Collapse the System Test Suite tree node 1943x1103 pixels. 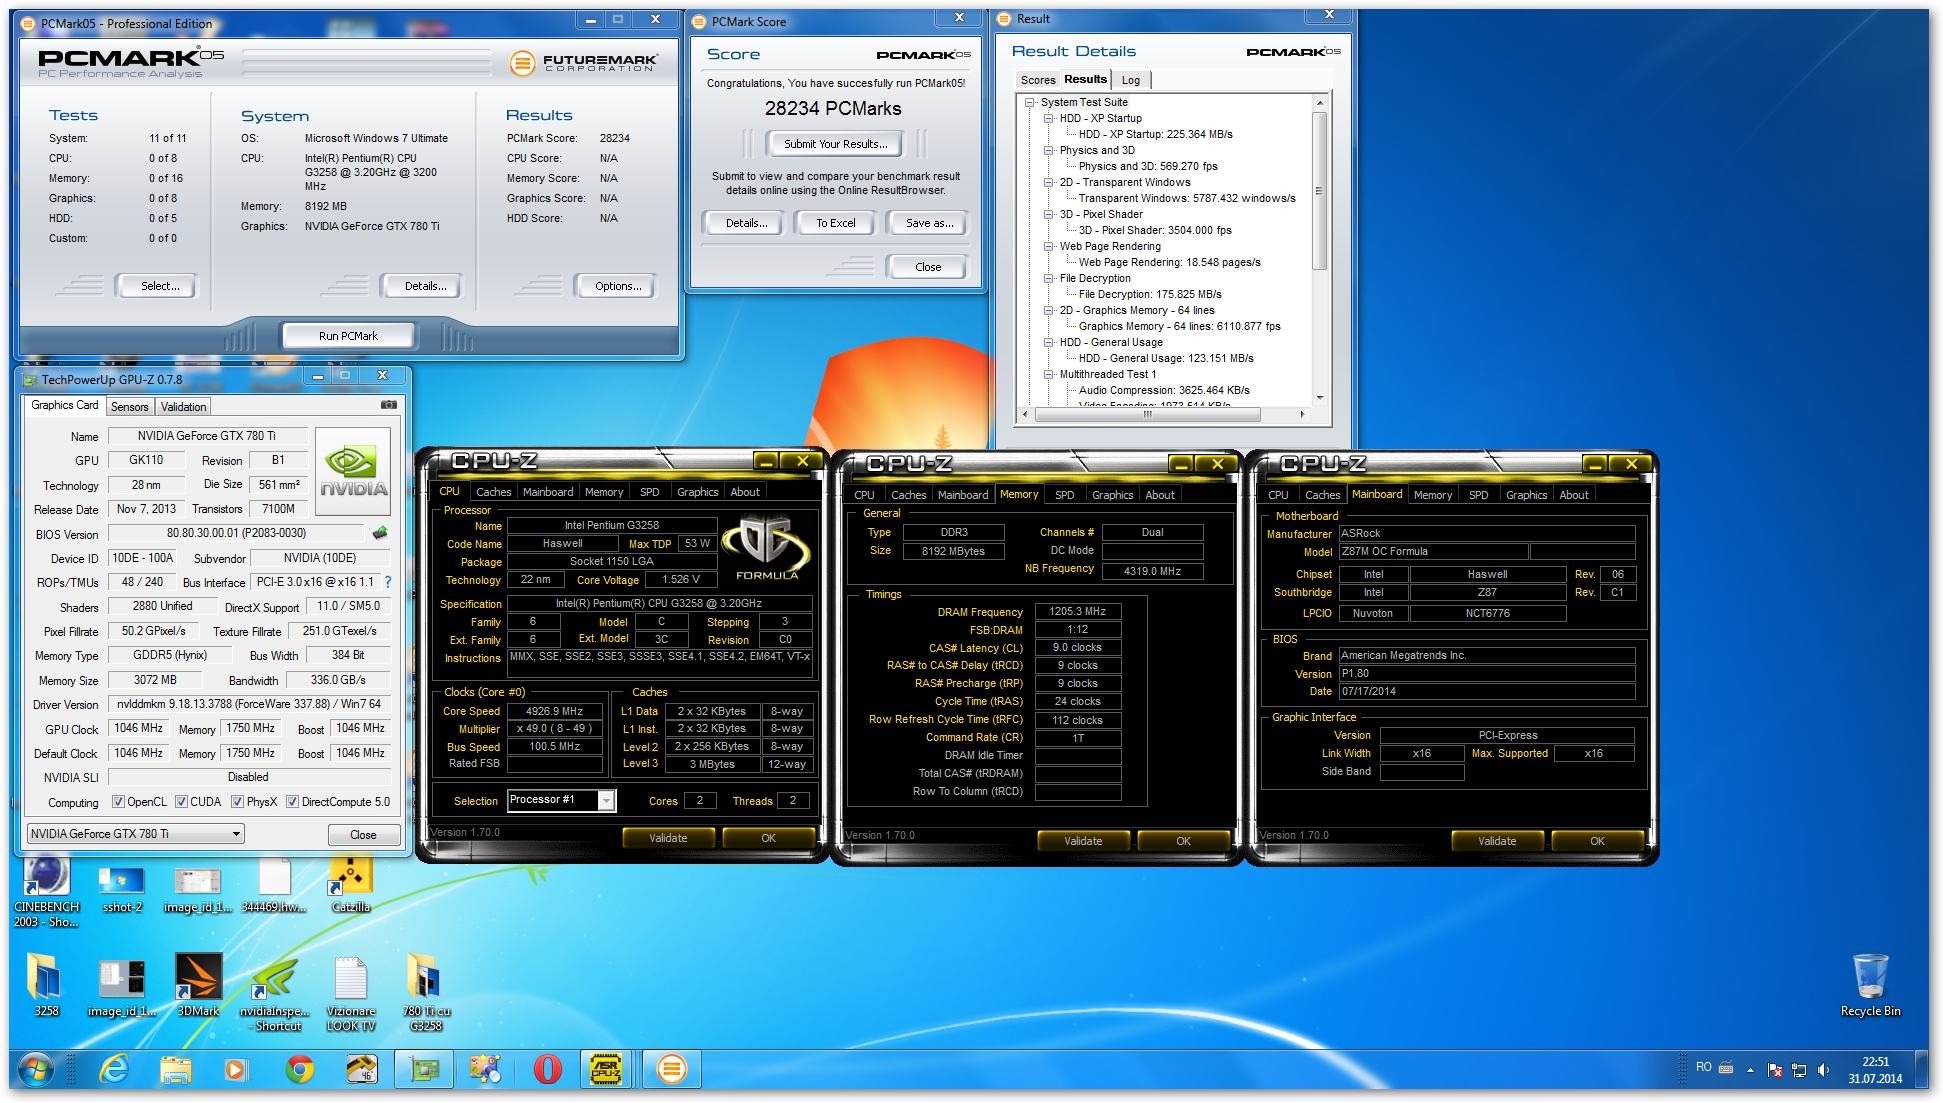tap(1029, 102)
